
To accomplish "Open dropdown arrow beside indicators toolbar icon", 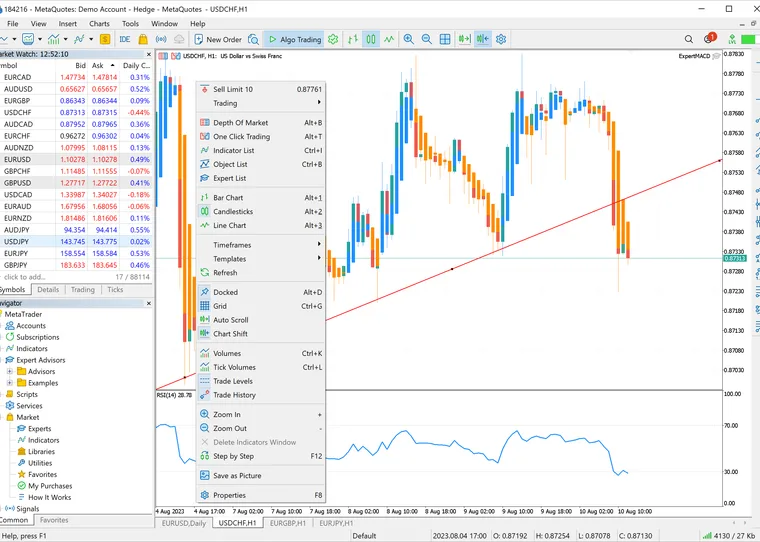I will [x=65, y=39].
